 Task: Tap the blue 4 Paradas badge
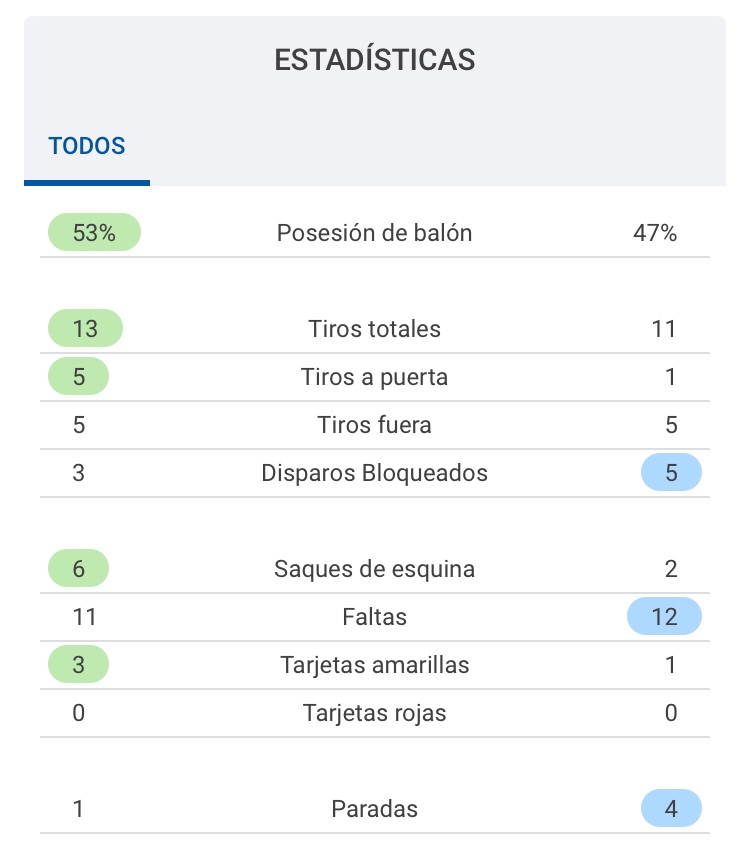point(671,809)
